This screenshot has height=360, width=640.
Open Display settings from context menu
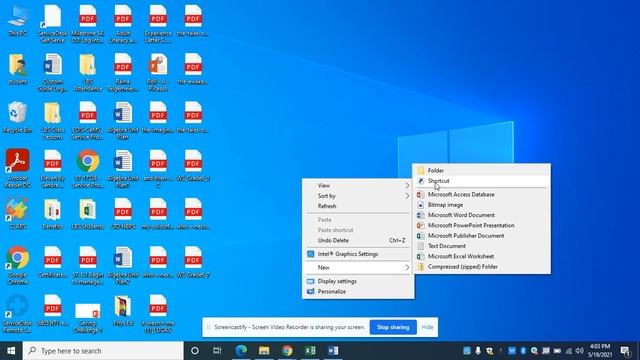click(358, 281)
